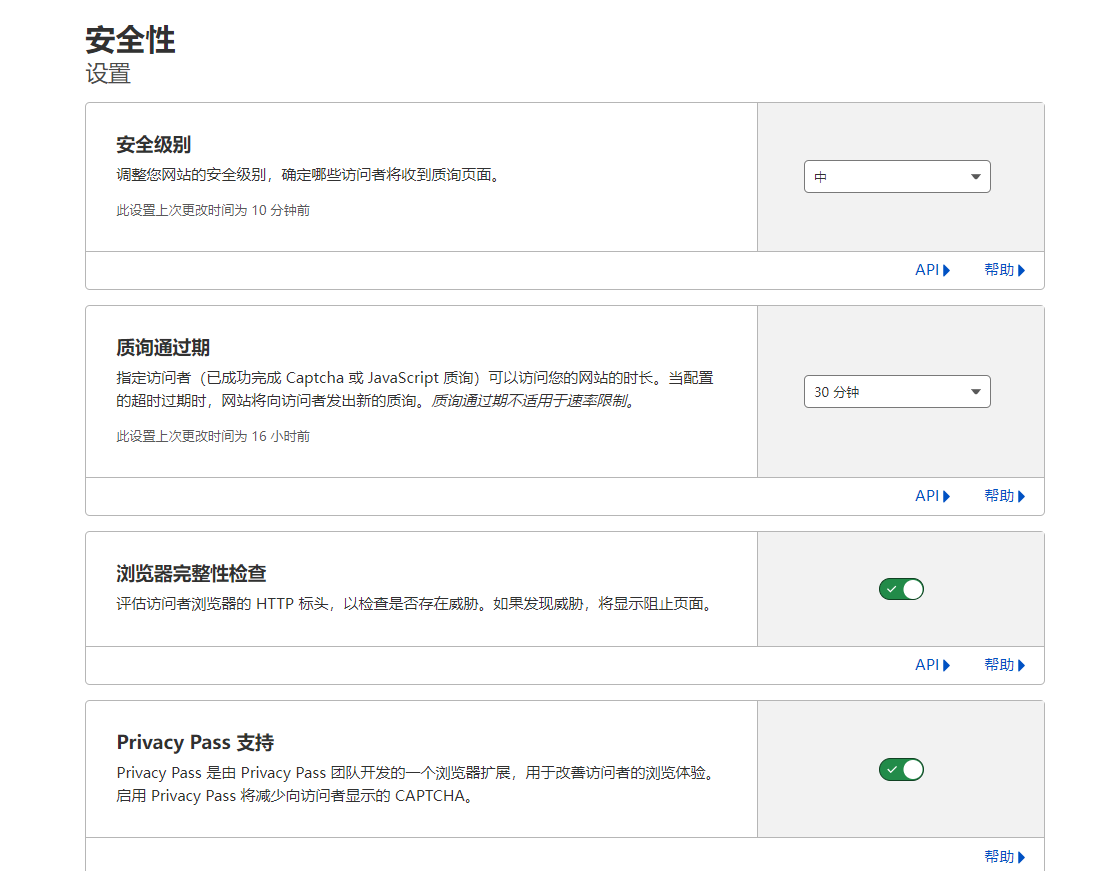Click arrow icon beside API in 安全级别 section
This screenshot has height=871, width=1107.
click(x=946, y=270)
